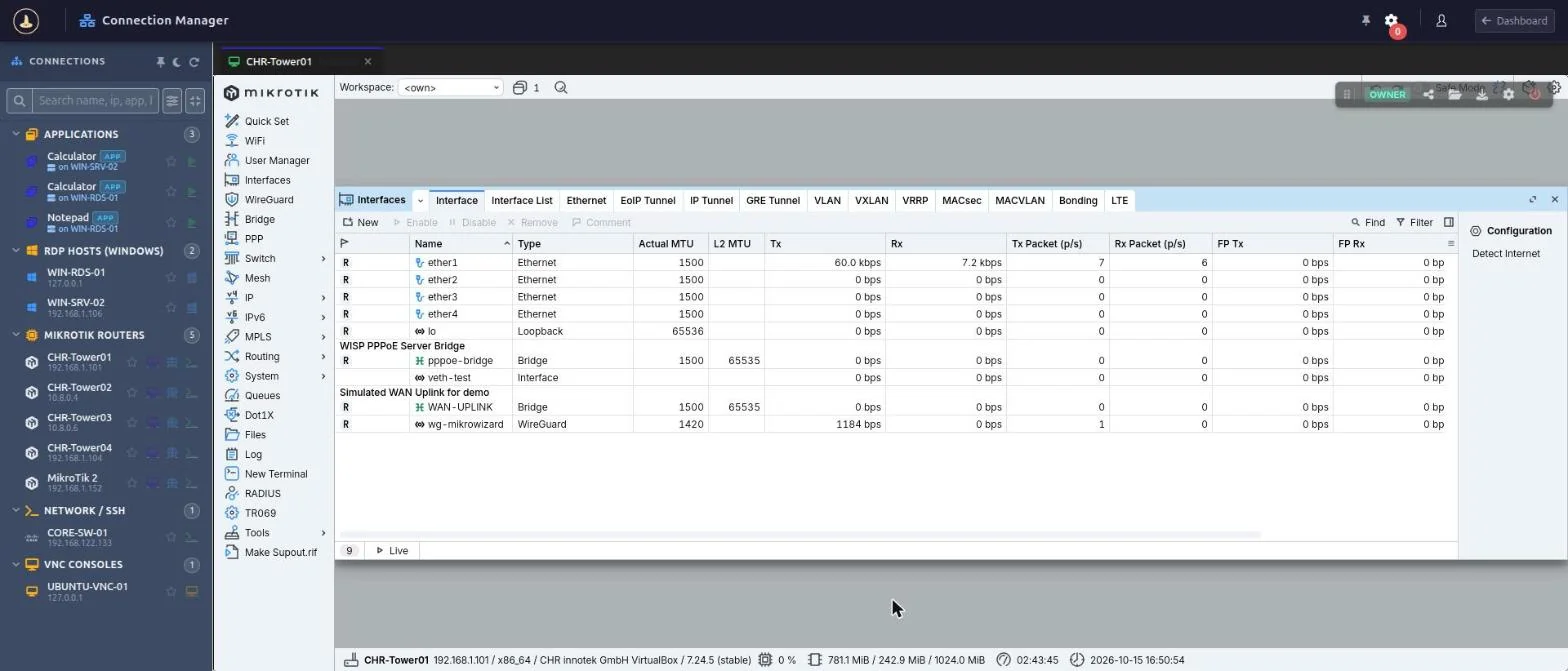This screenshot has height=671, width=1568.
Task: Click the refresh connections icon
Action: pos(194,62)
